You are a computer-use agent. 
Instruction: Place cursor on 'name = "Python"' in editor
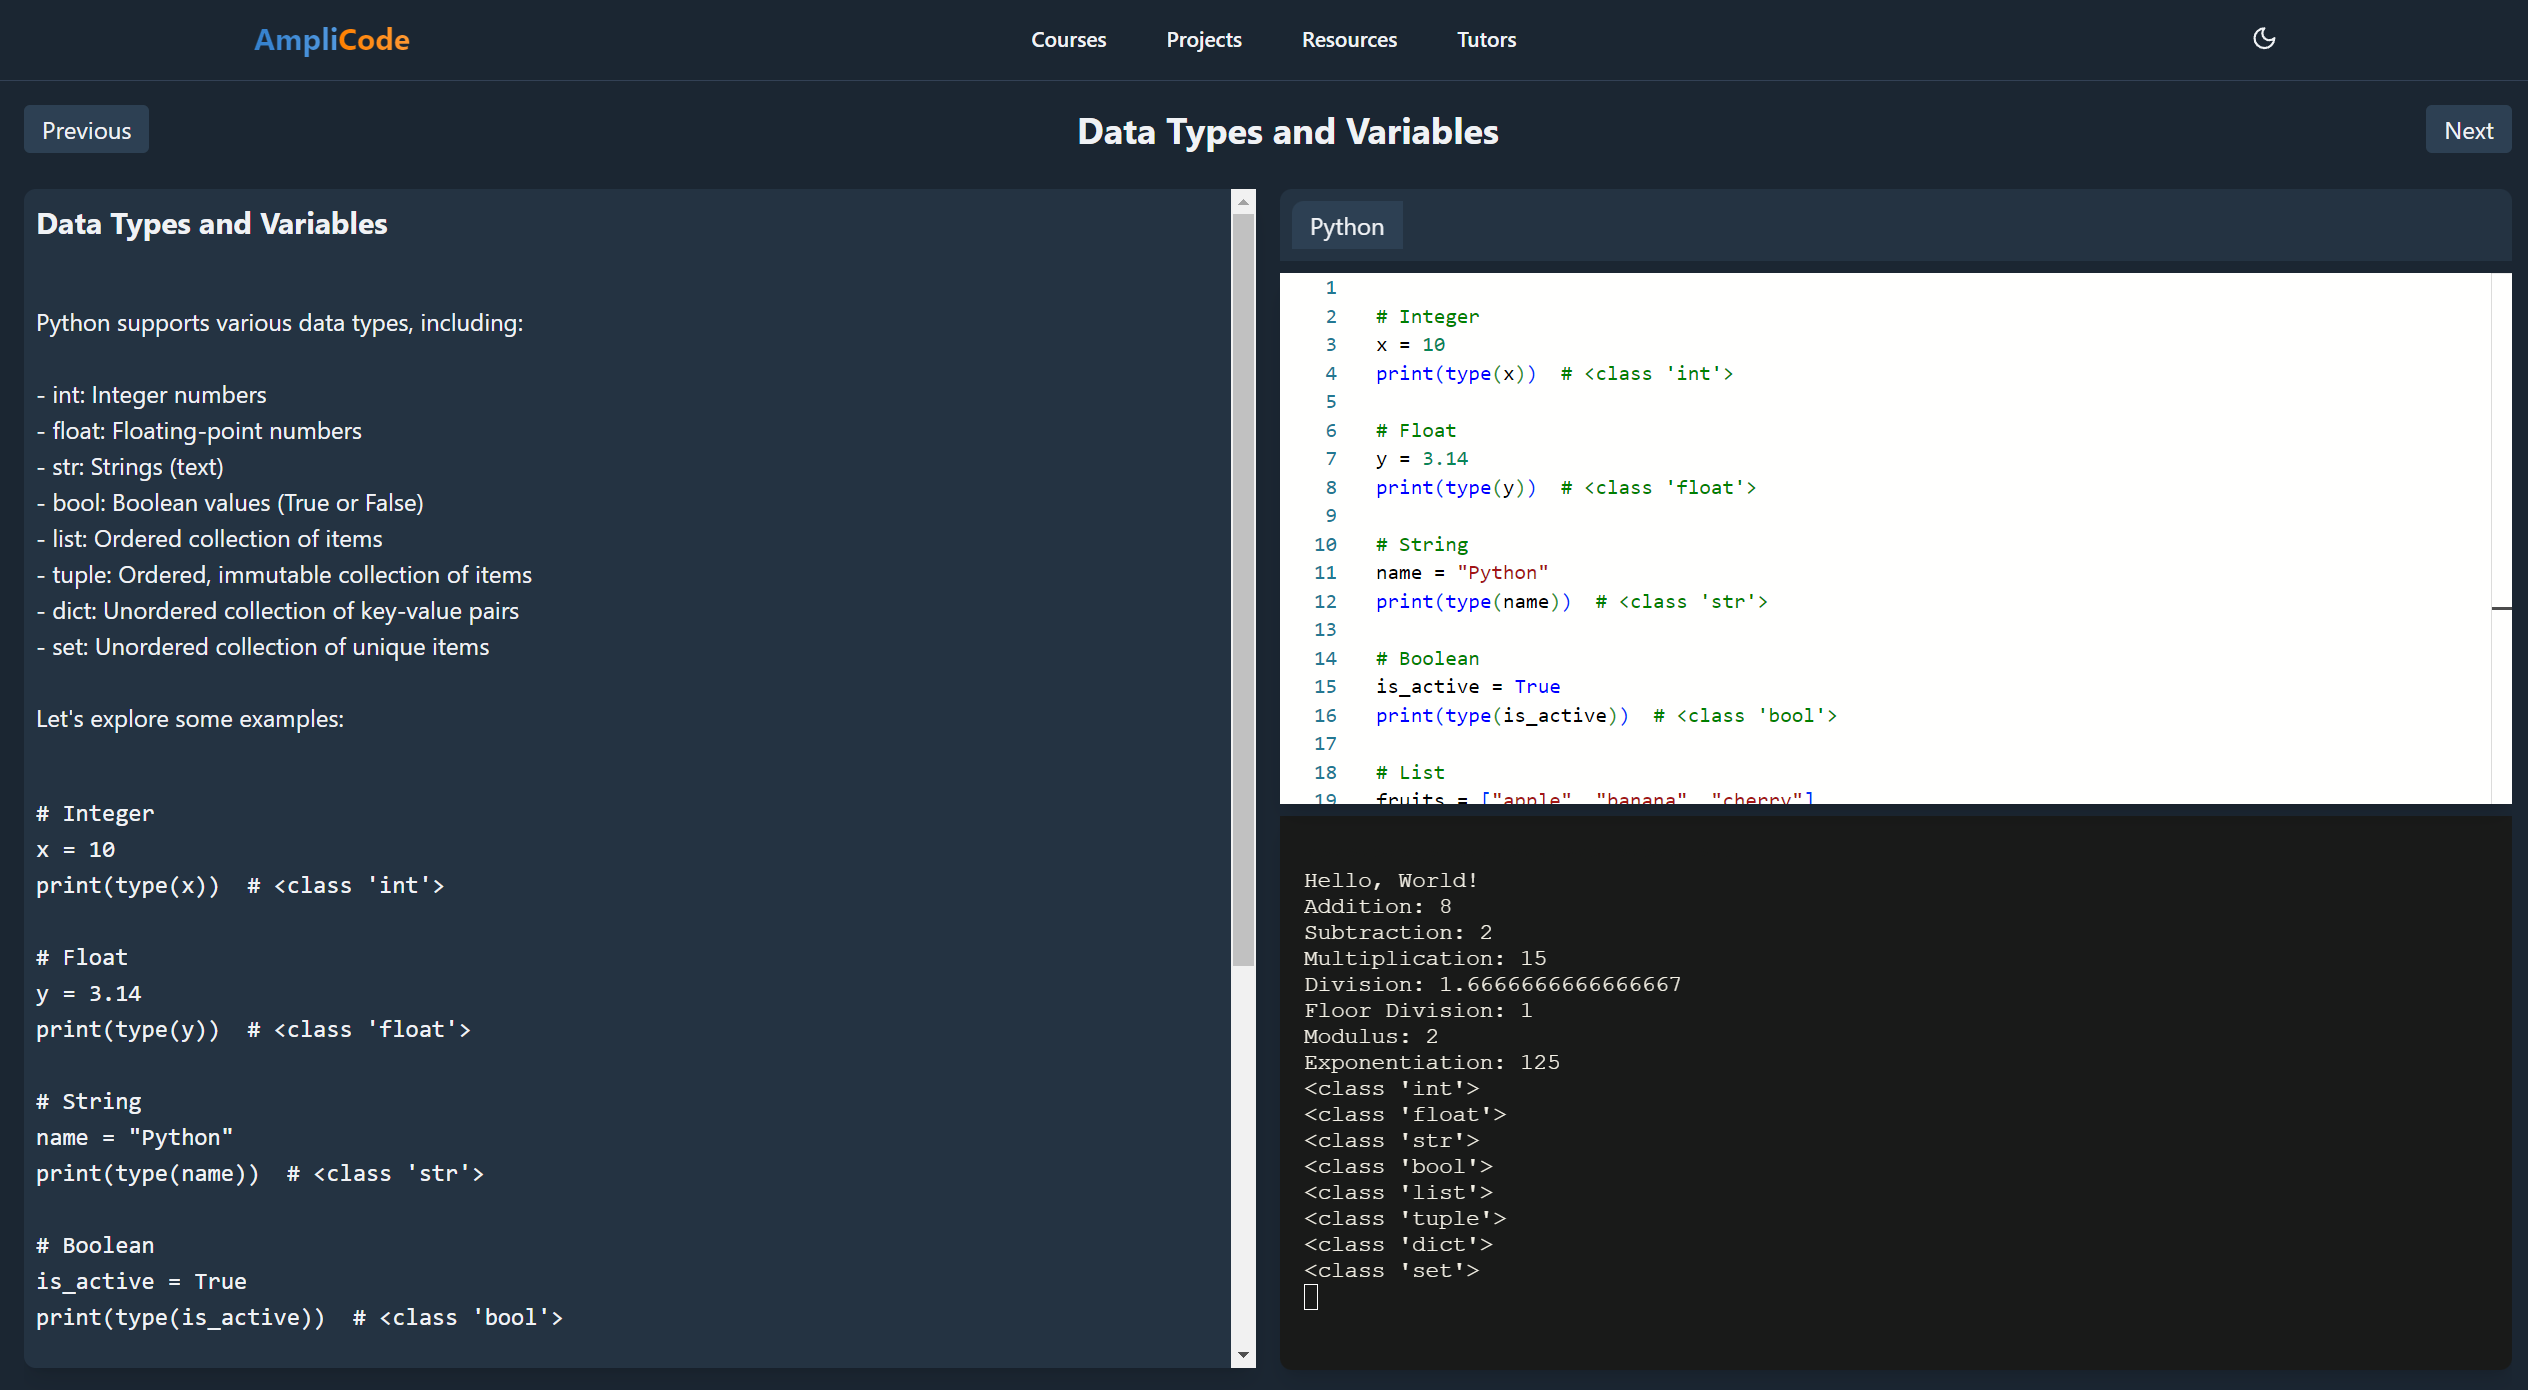1462,573
